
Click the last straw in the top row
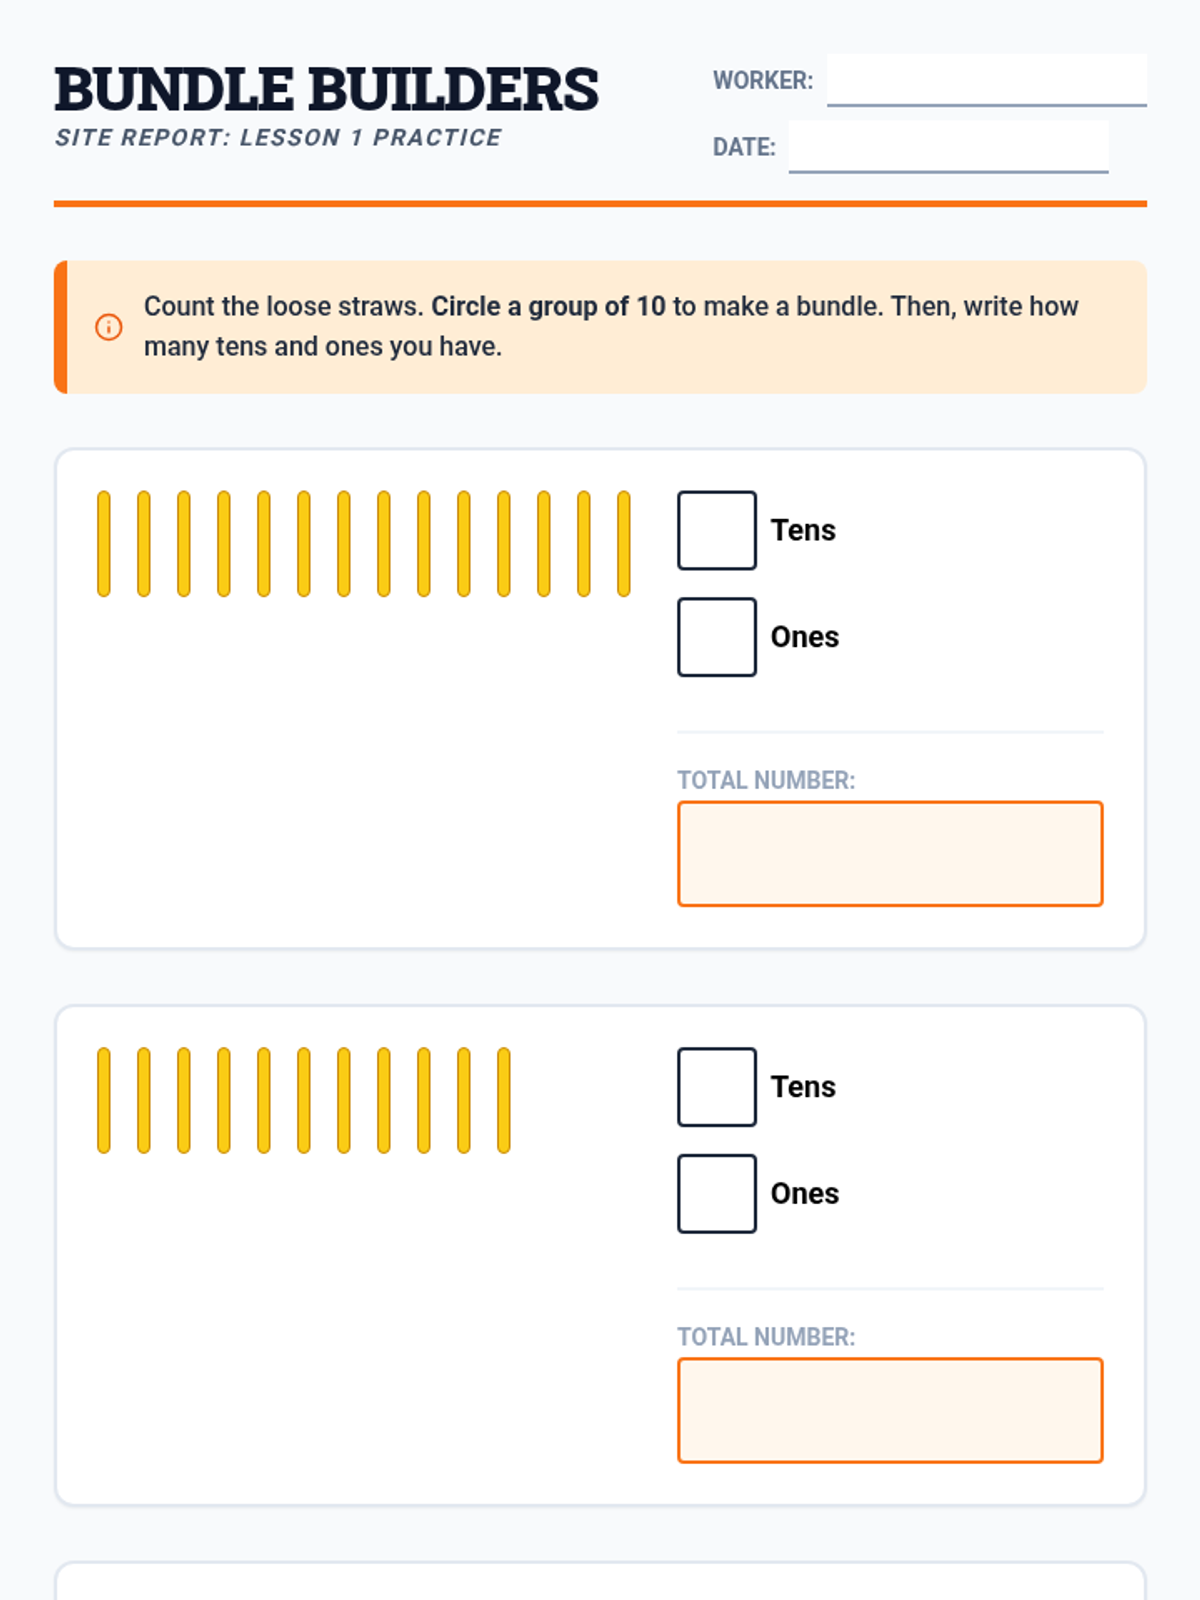pyautogui.click(x=624, y=544)
